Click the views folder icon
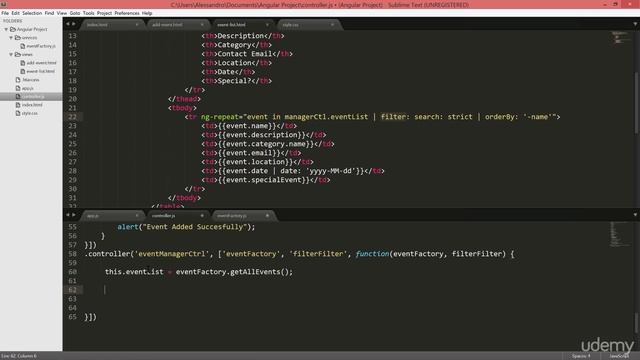 tap(18, 54)
